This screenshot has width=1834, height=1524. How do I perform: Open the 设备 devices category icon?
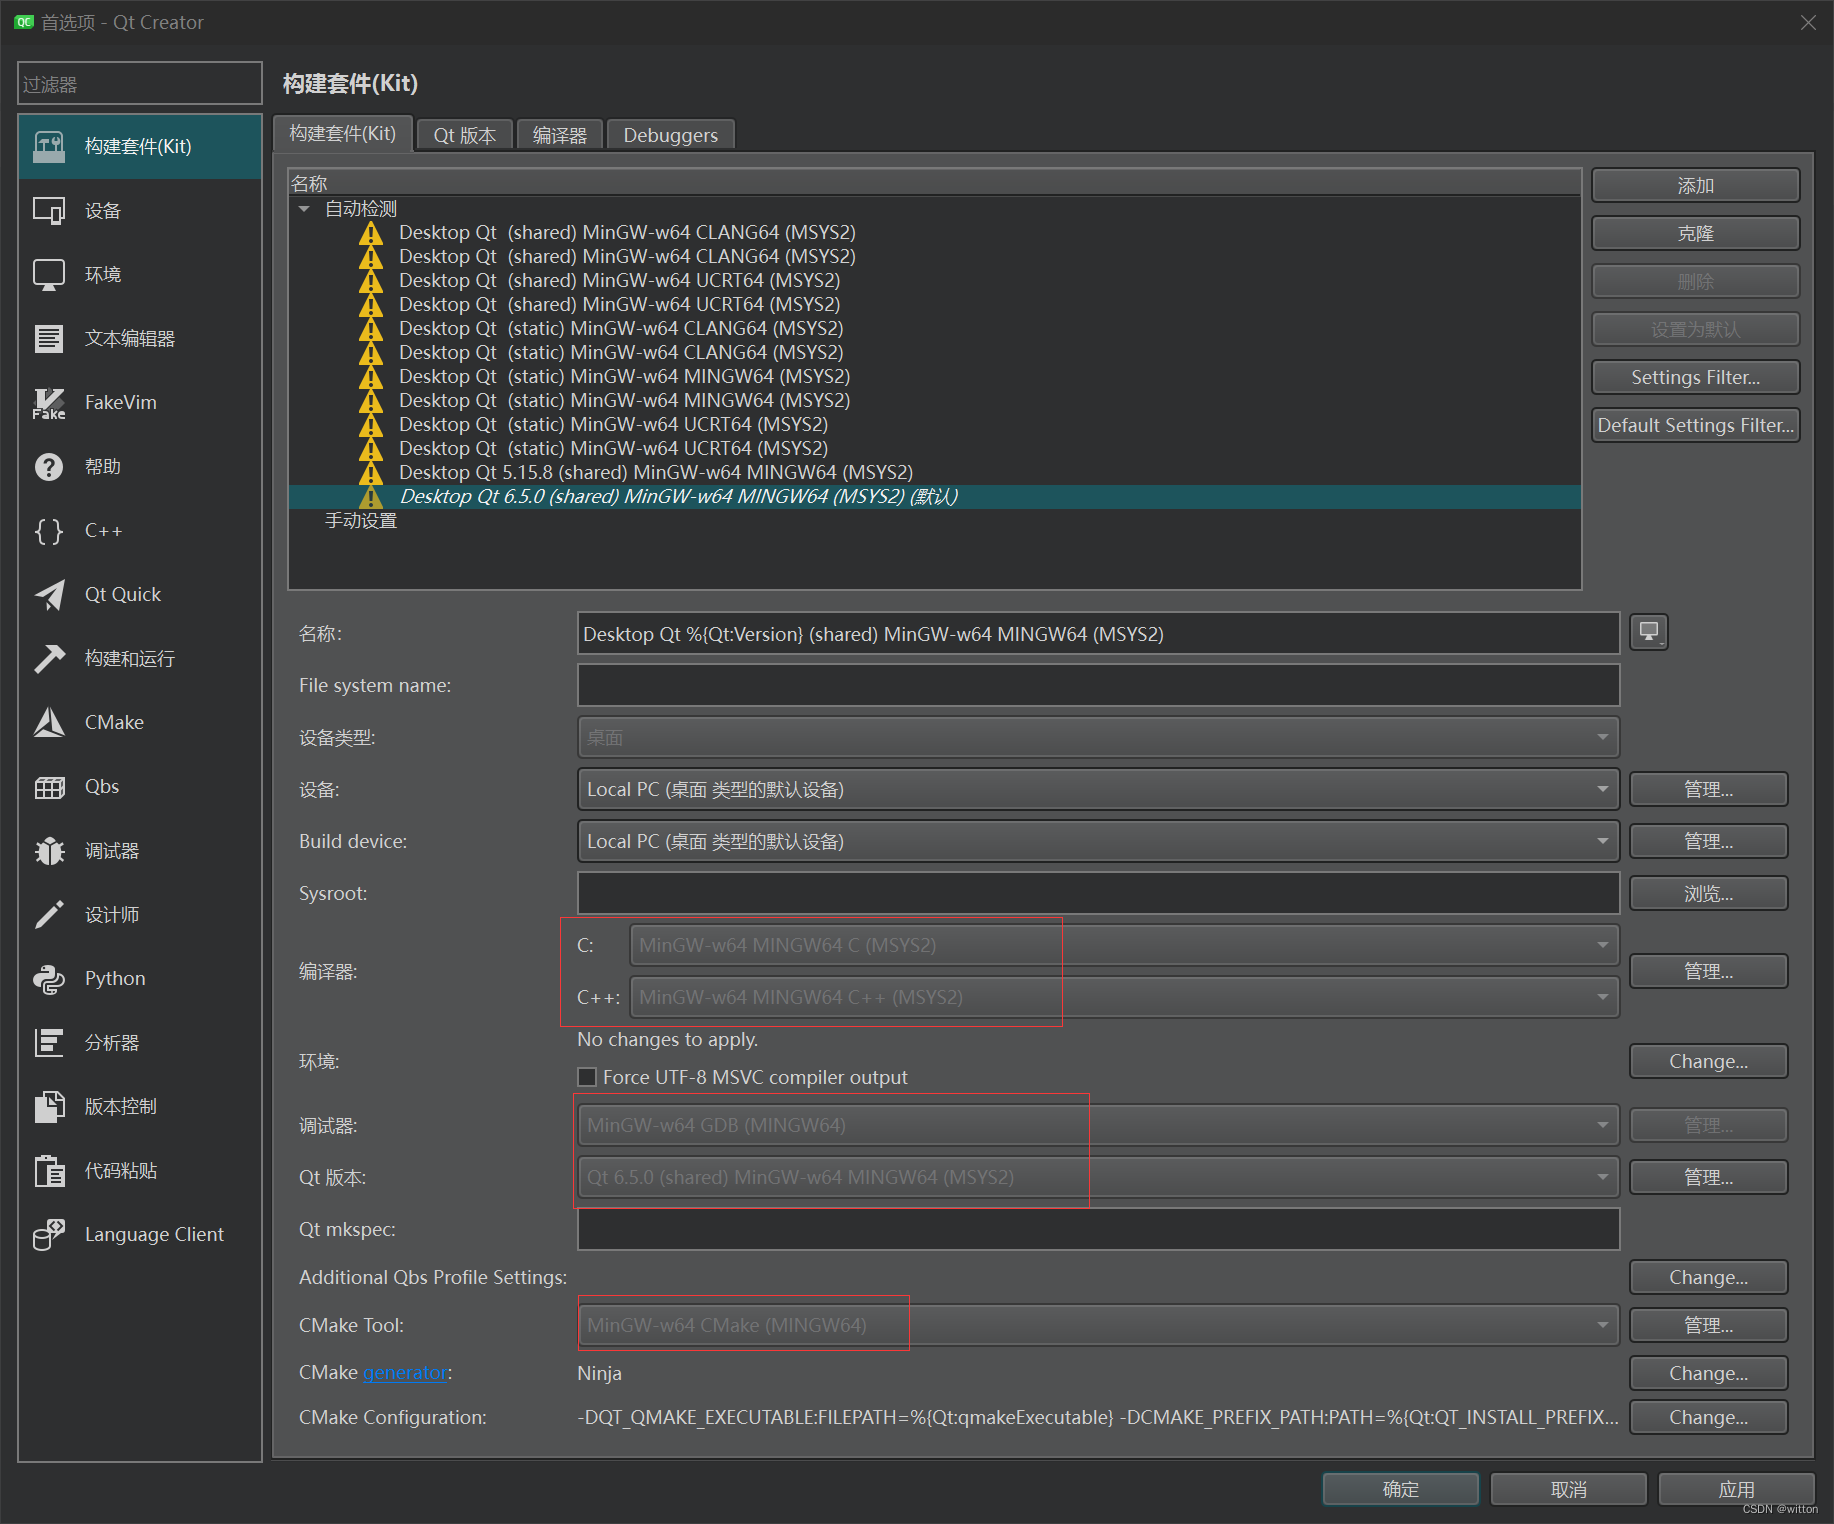49,211
